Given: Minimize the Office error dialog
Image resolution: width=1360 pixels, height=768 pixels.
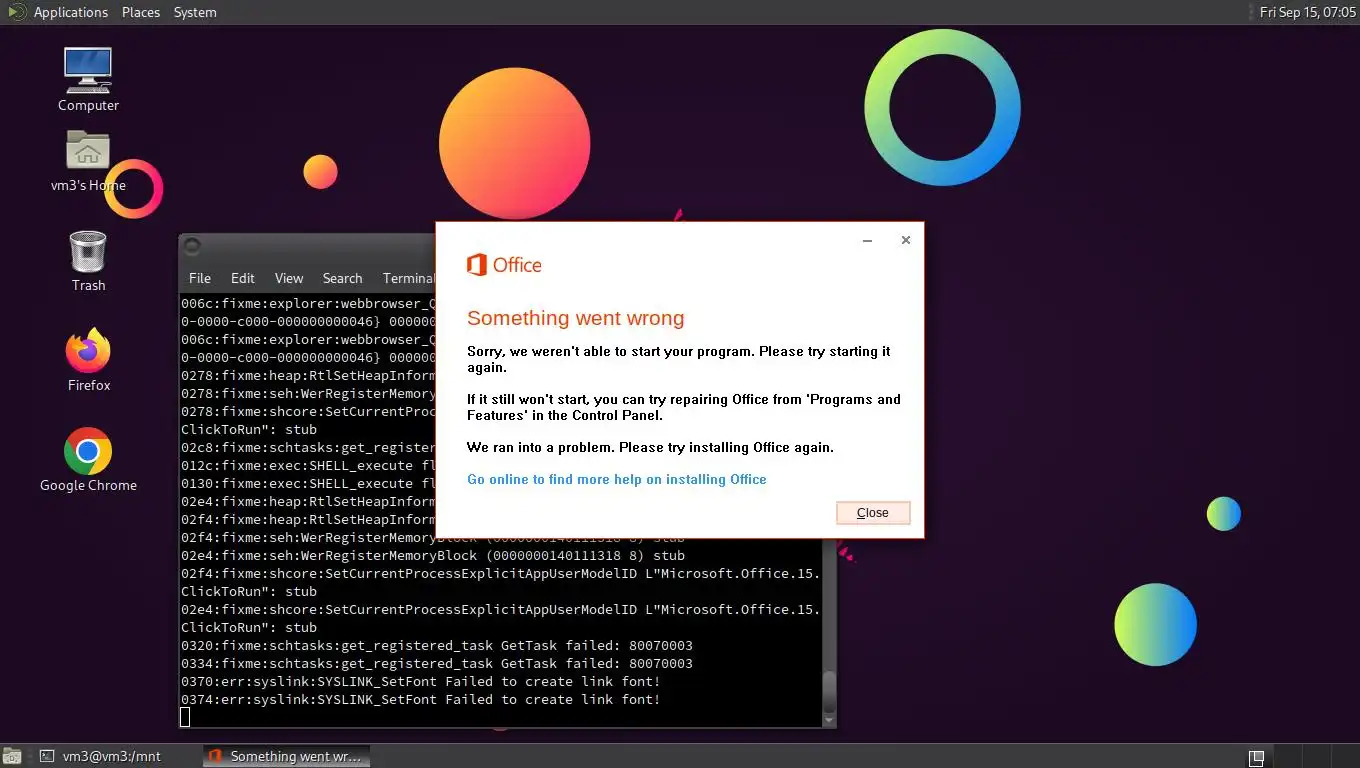Looking at the screenshot, I should point(867,240).
